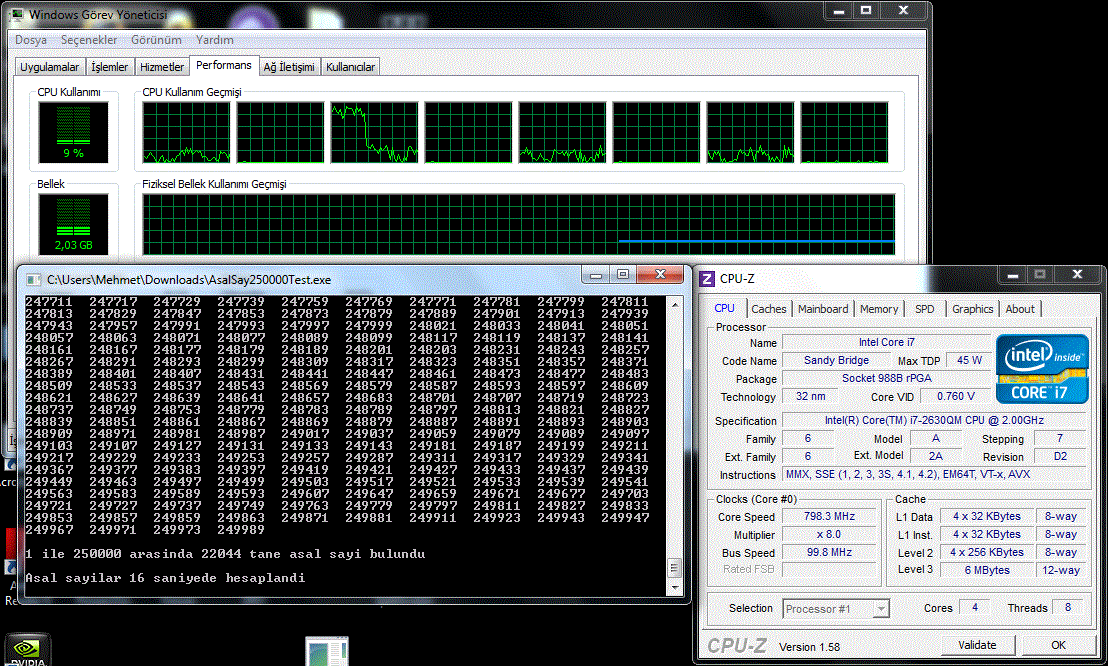Click the Package value 'Socket 988B rPGA'
Image resolution: width=1108 pixels, height=666 pixels.
pyautogui.click(x=886, y=378)
